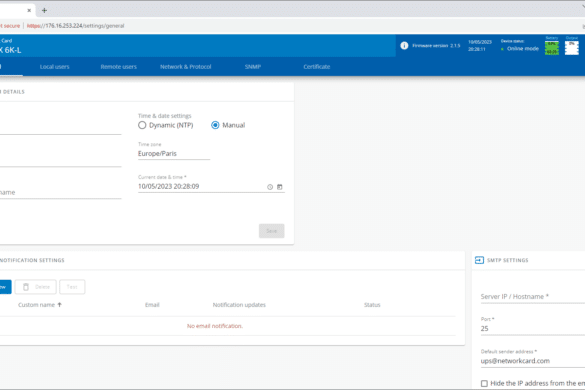Click Firmware version 2.1.5 text

(436, 46)
